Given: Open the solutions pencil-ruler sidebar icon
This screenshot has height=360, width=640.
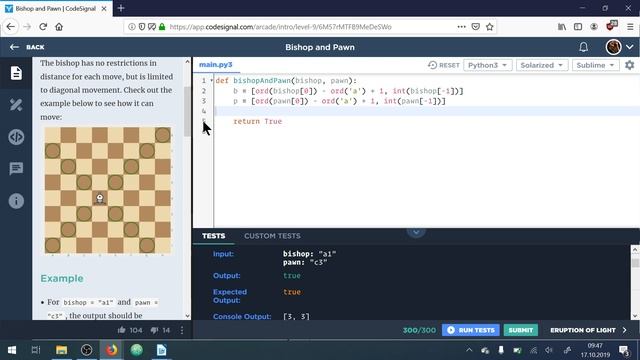Looking at the screenshot, I should (x=16, y=105).
